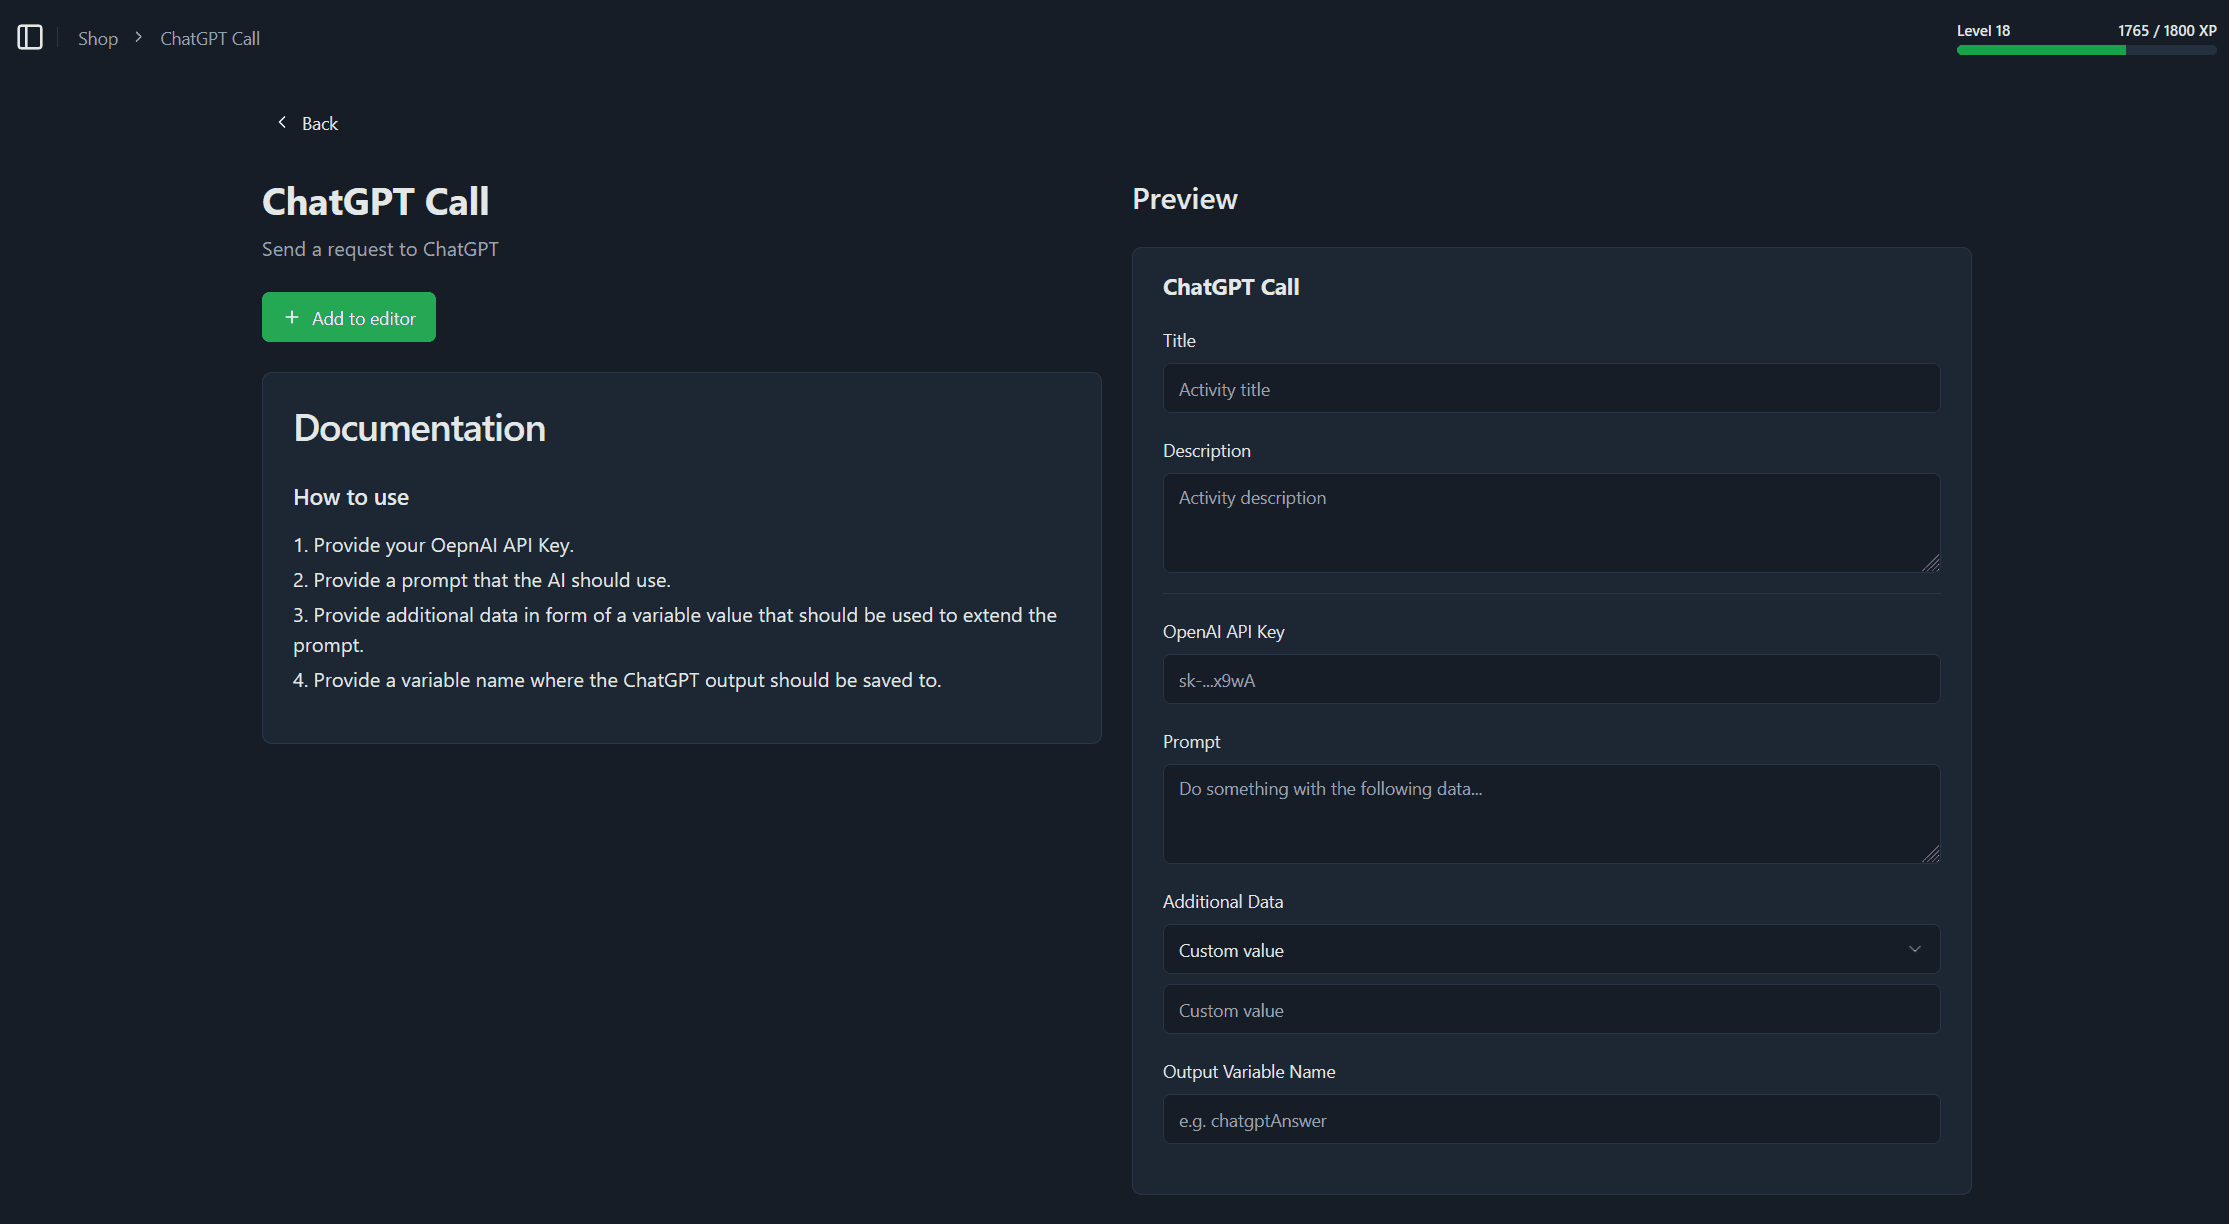Grab the Prompt textarea resize handle
Image resolution: width=2229 pixels, height=1224 pixels.
tap(1930, 854)
